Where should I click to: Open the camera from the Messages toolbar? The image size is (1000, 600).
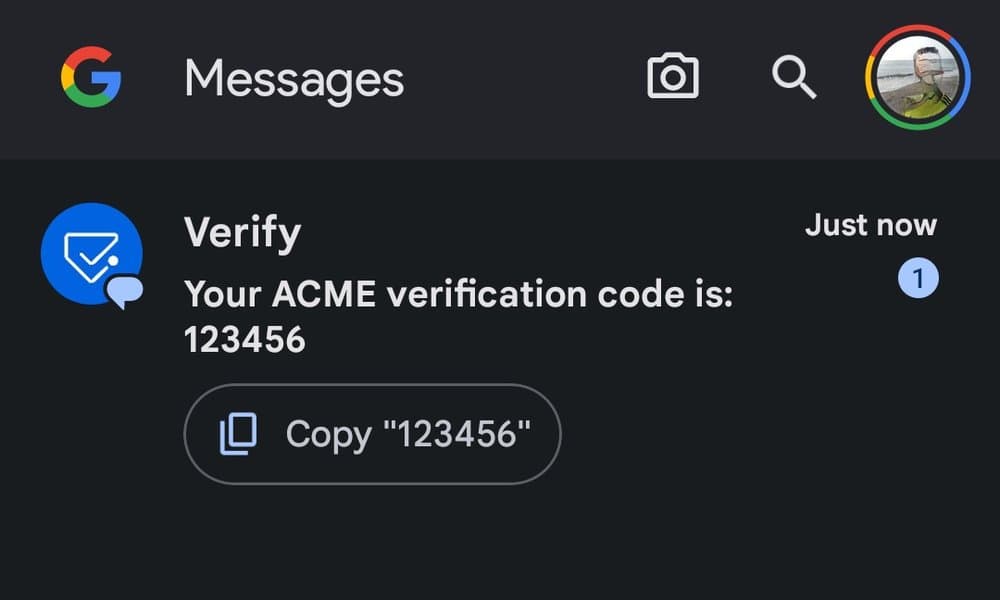[x=674, y=75]
